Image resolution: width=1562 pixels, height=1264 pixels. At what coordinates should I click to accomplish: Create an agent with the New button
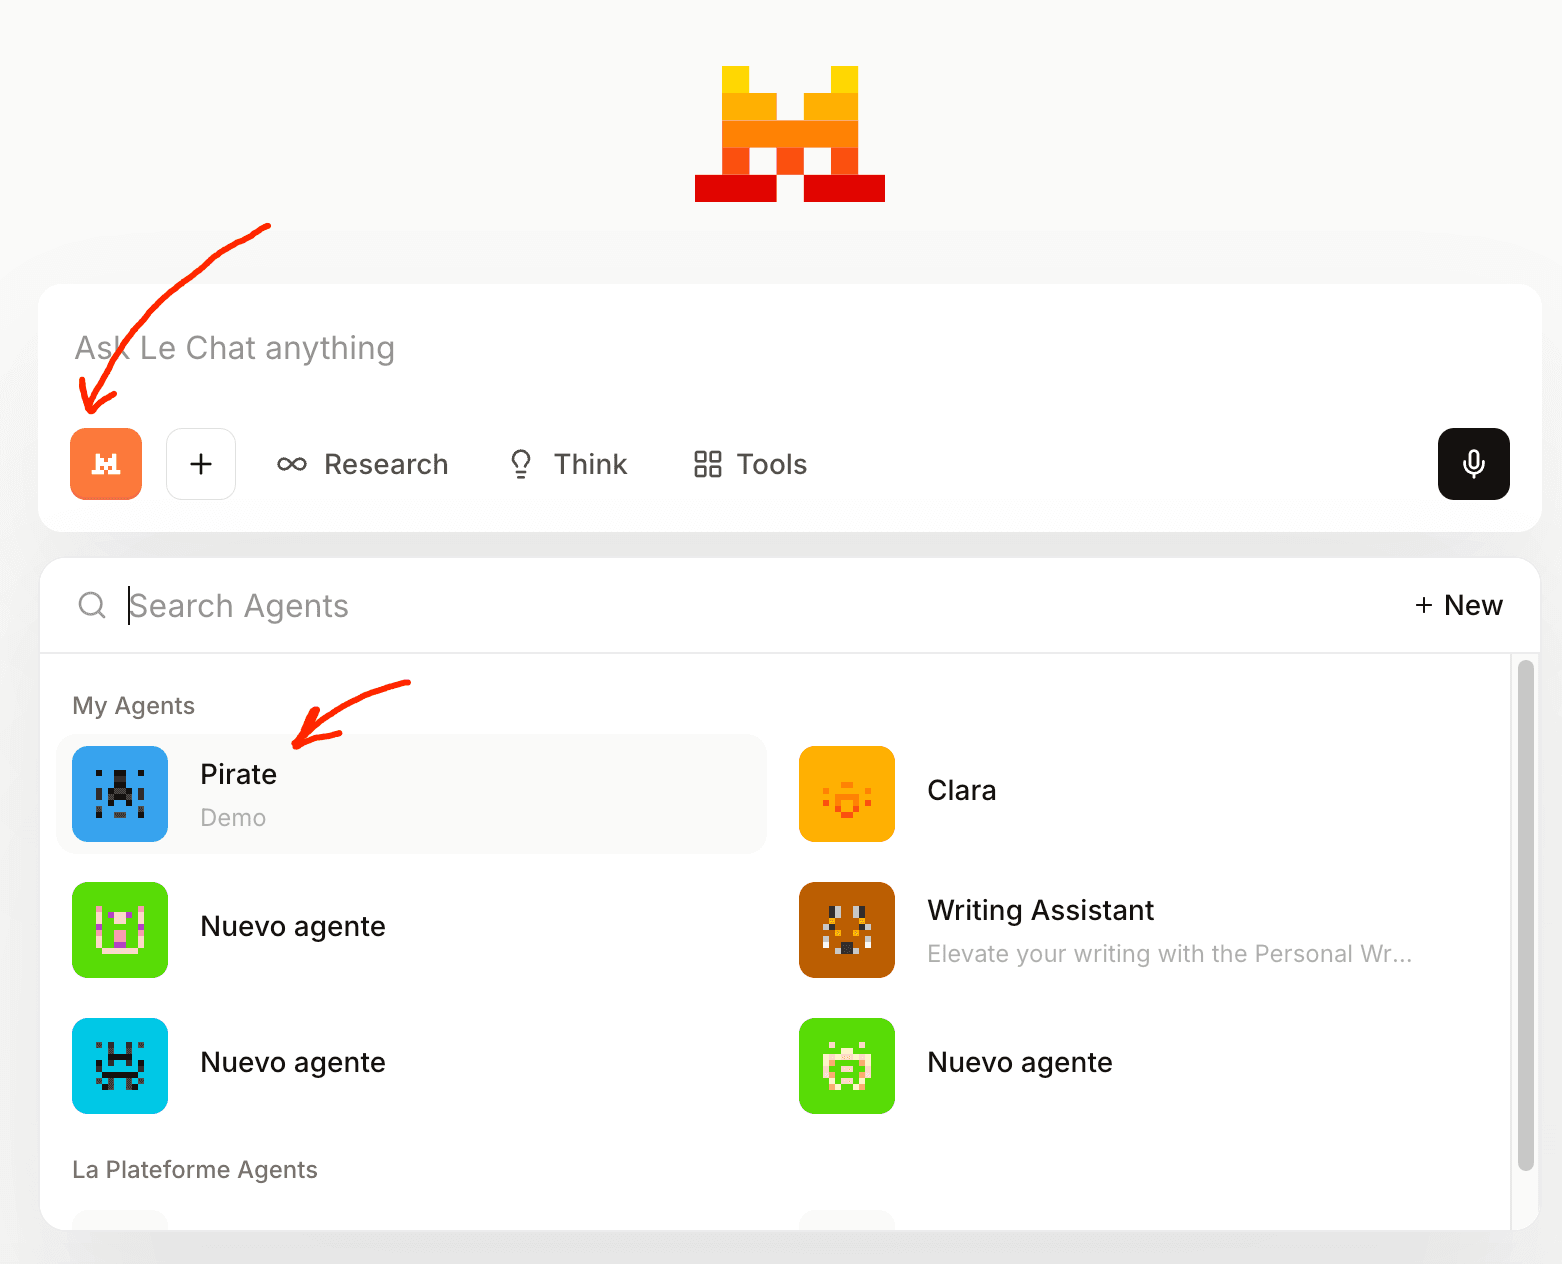point(1459,605)
